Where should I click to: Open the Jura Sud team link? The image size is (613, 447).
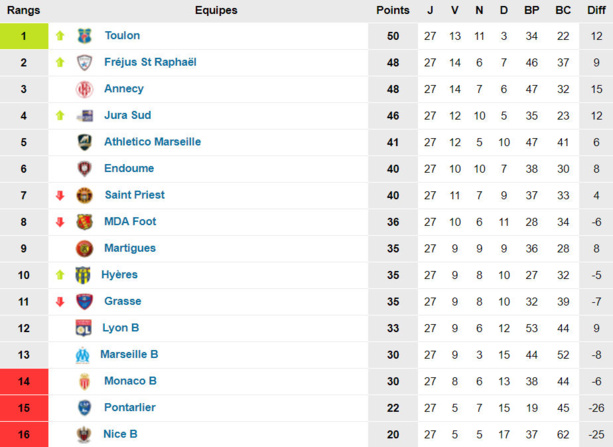pyautogui.click(x=128, y=115)
